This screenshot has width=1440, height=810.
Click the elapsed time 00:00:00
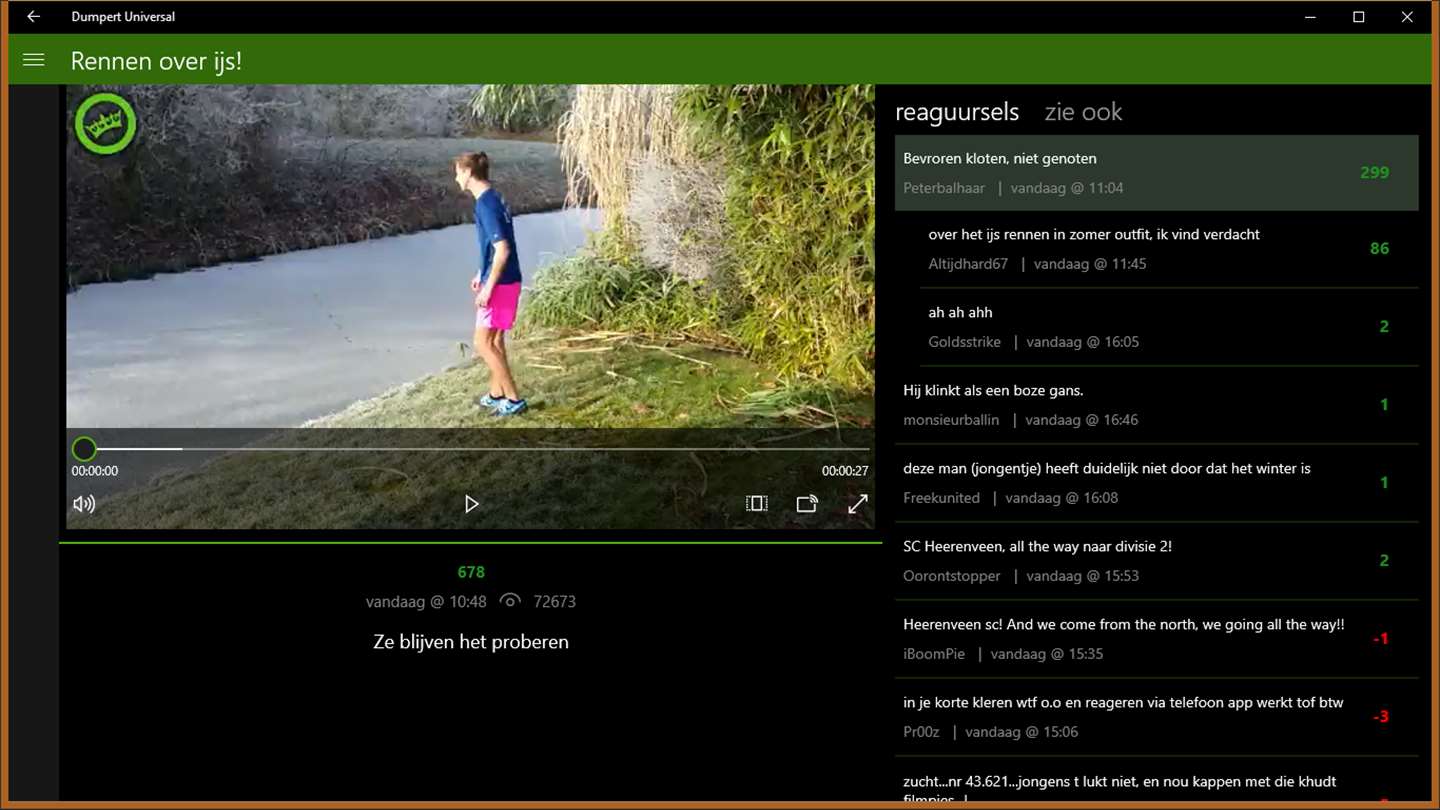click(95, 471)
